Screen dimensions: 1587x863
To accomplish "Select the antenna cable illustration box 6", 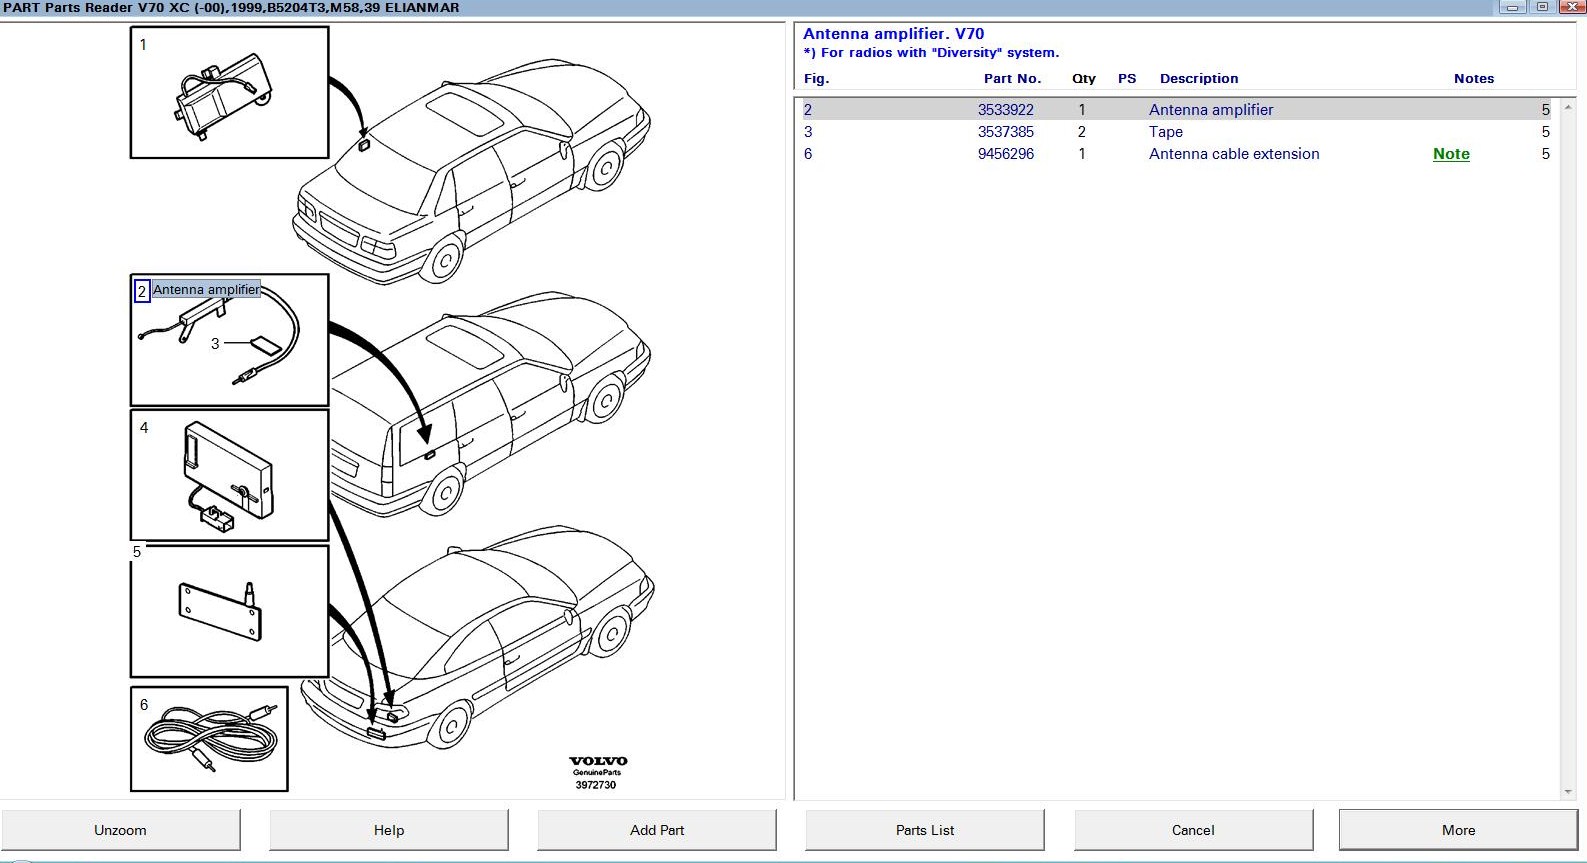I will [x=209, y=739].
